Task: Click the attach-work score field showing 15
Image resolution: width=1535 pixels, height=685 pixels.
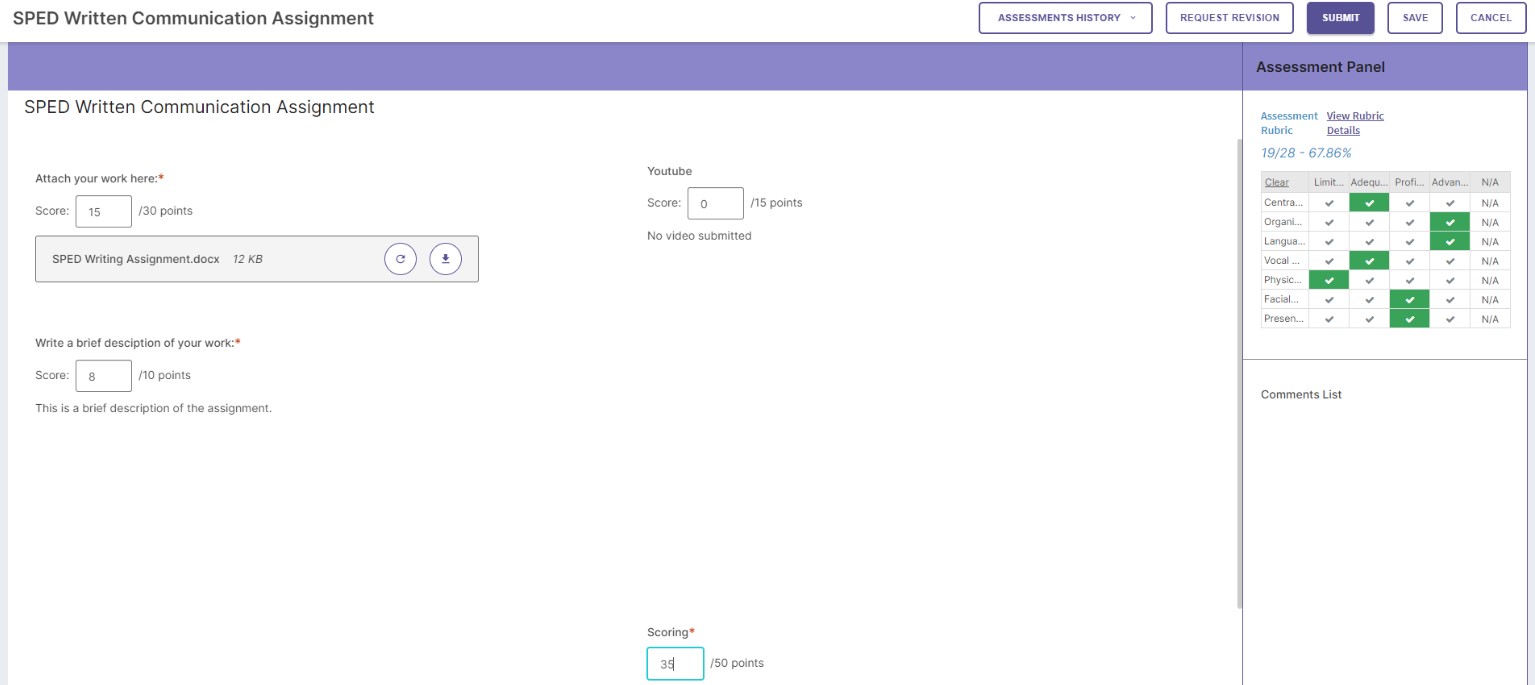Action: pyautogui.click(x=104, y=211)
